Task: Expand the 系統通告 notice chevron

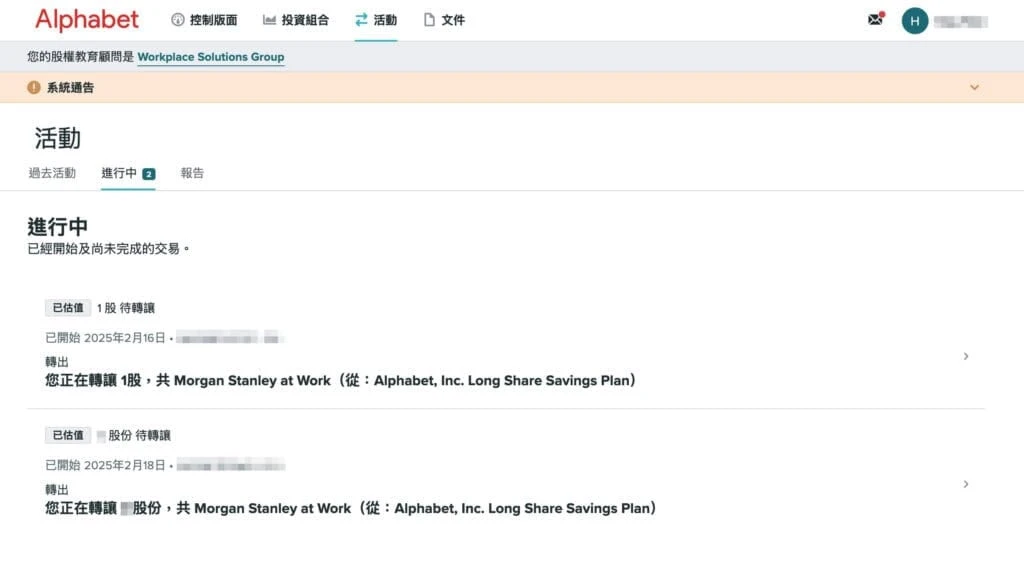Action: point(974,87)
